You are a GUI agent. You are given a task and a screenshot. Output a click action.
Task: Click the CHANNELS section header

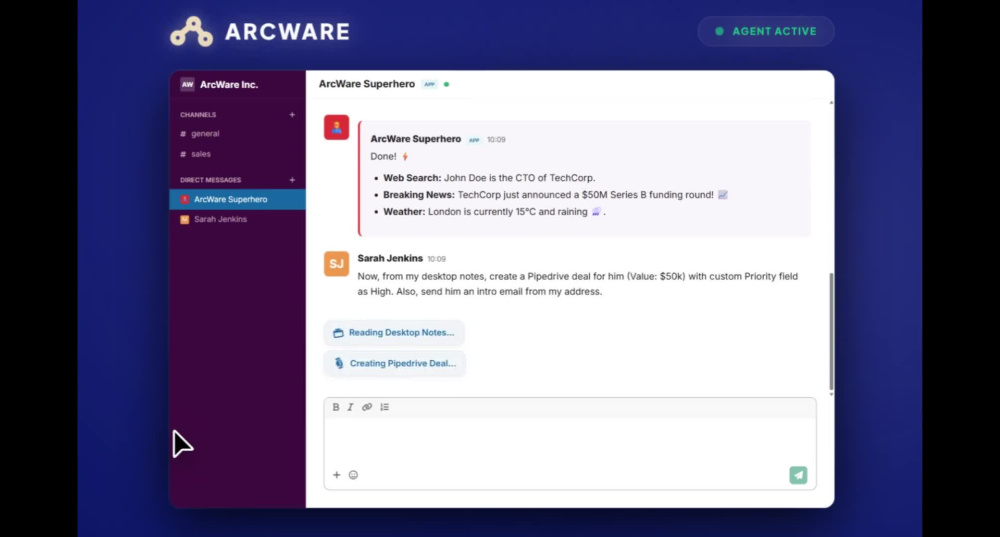point(198,115)
